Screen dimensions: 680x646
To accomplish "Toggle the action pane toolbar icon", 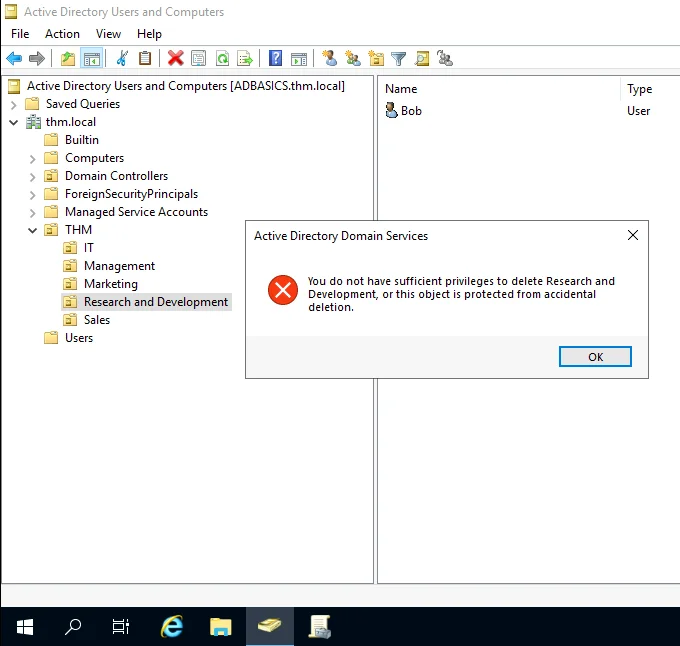I will pyautogui.click(x=299, y=58).
